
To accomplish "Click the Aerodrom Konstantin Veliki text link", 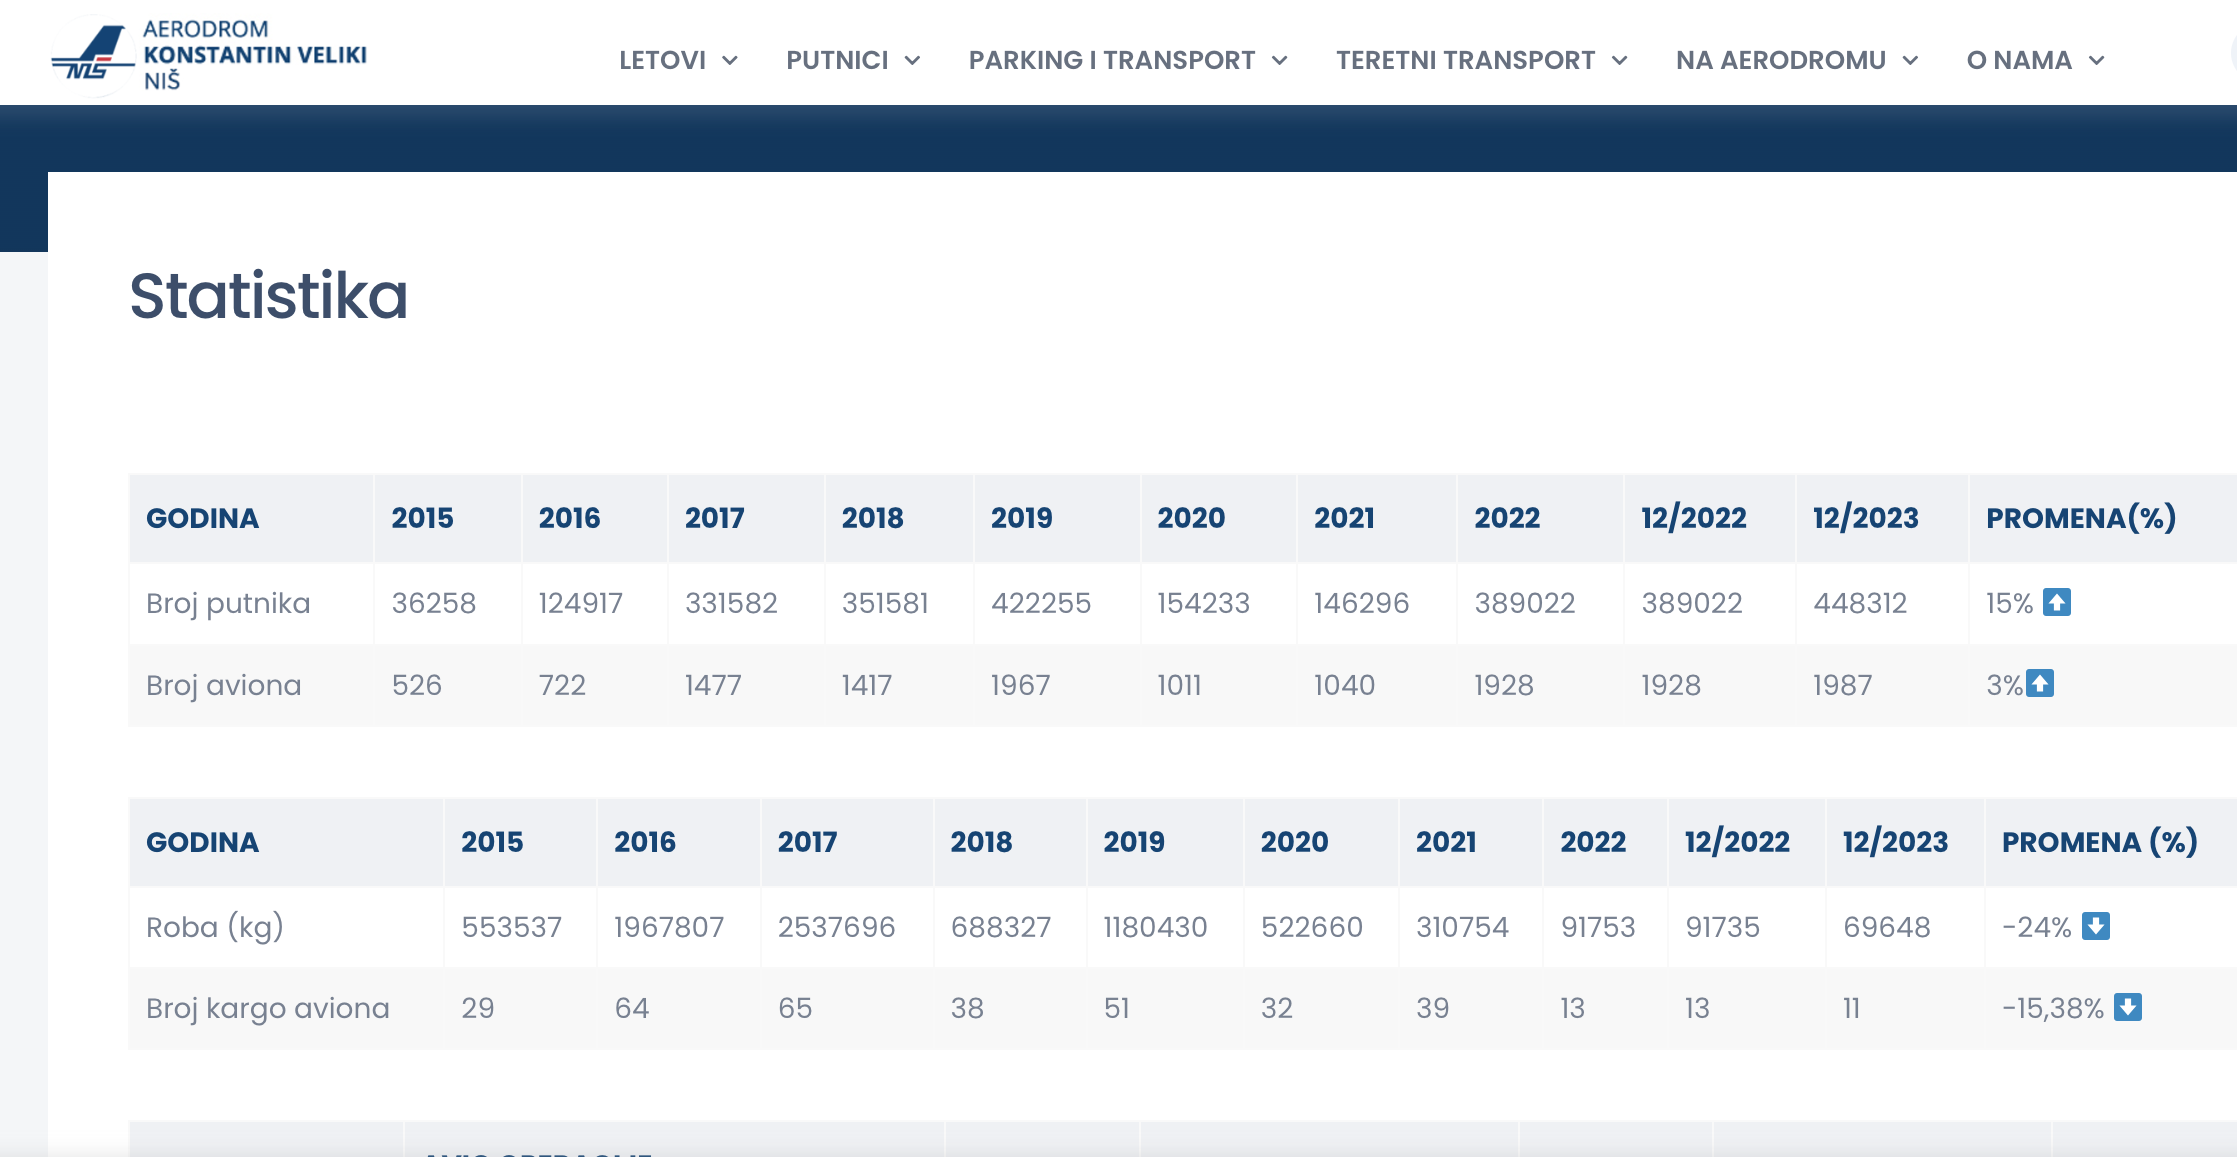I will tap(254, 55).
